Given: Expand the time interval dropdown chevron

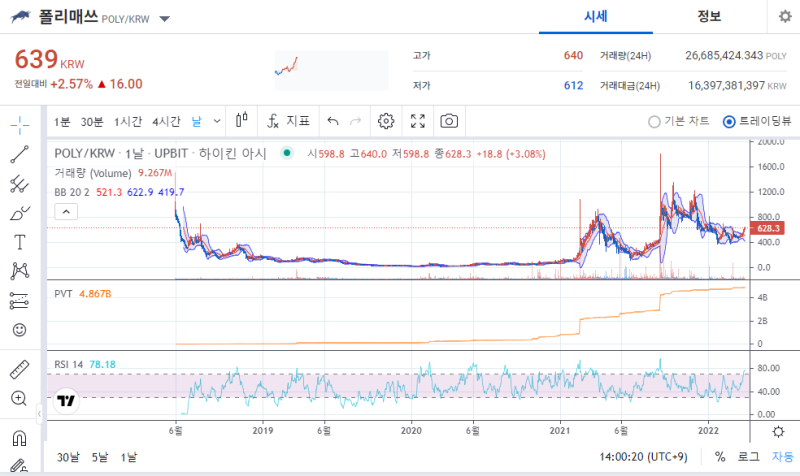Looking at the screenshot, I should [217, 121].
